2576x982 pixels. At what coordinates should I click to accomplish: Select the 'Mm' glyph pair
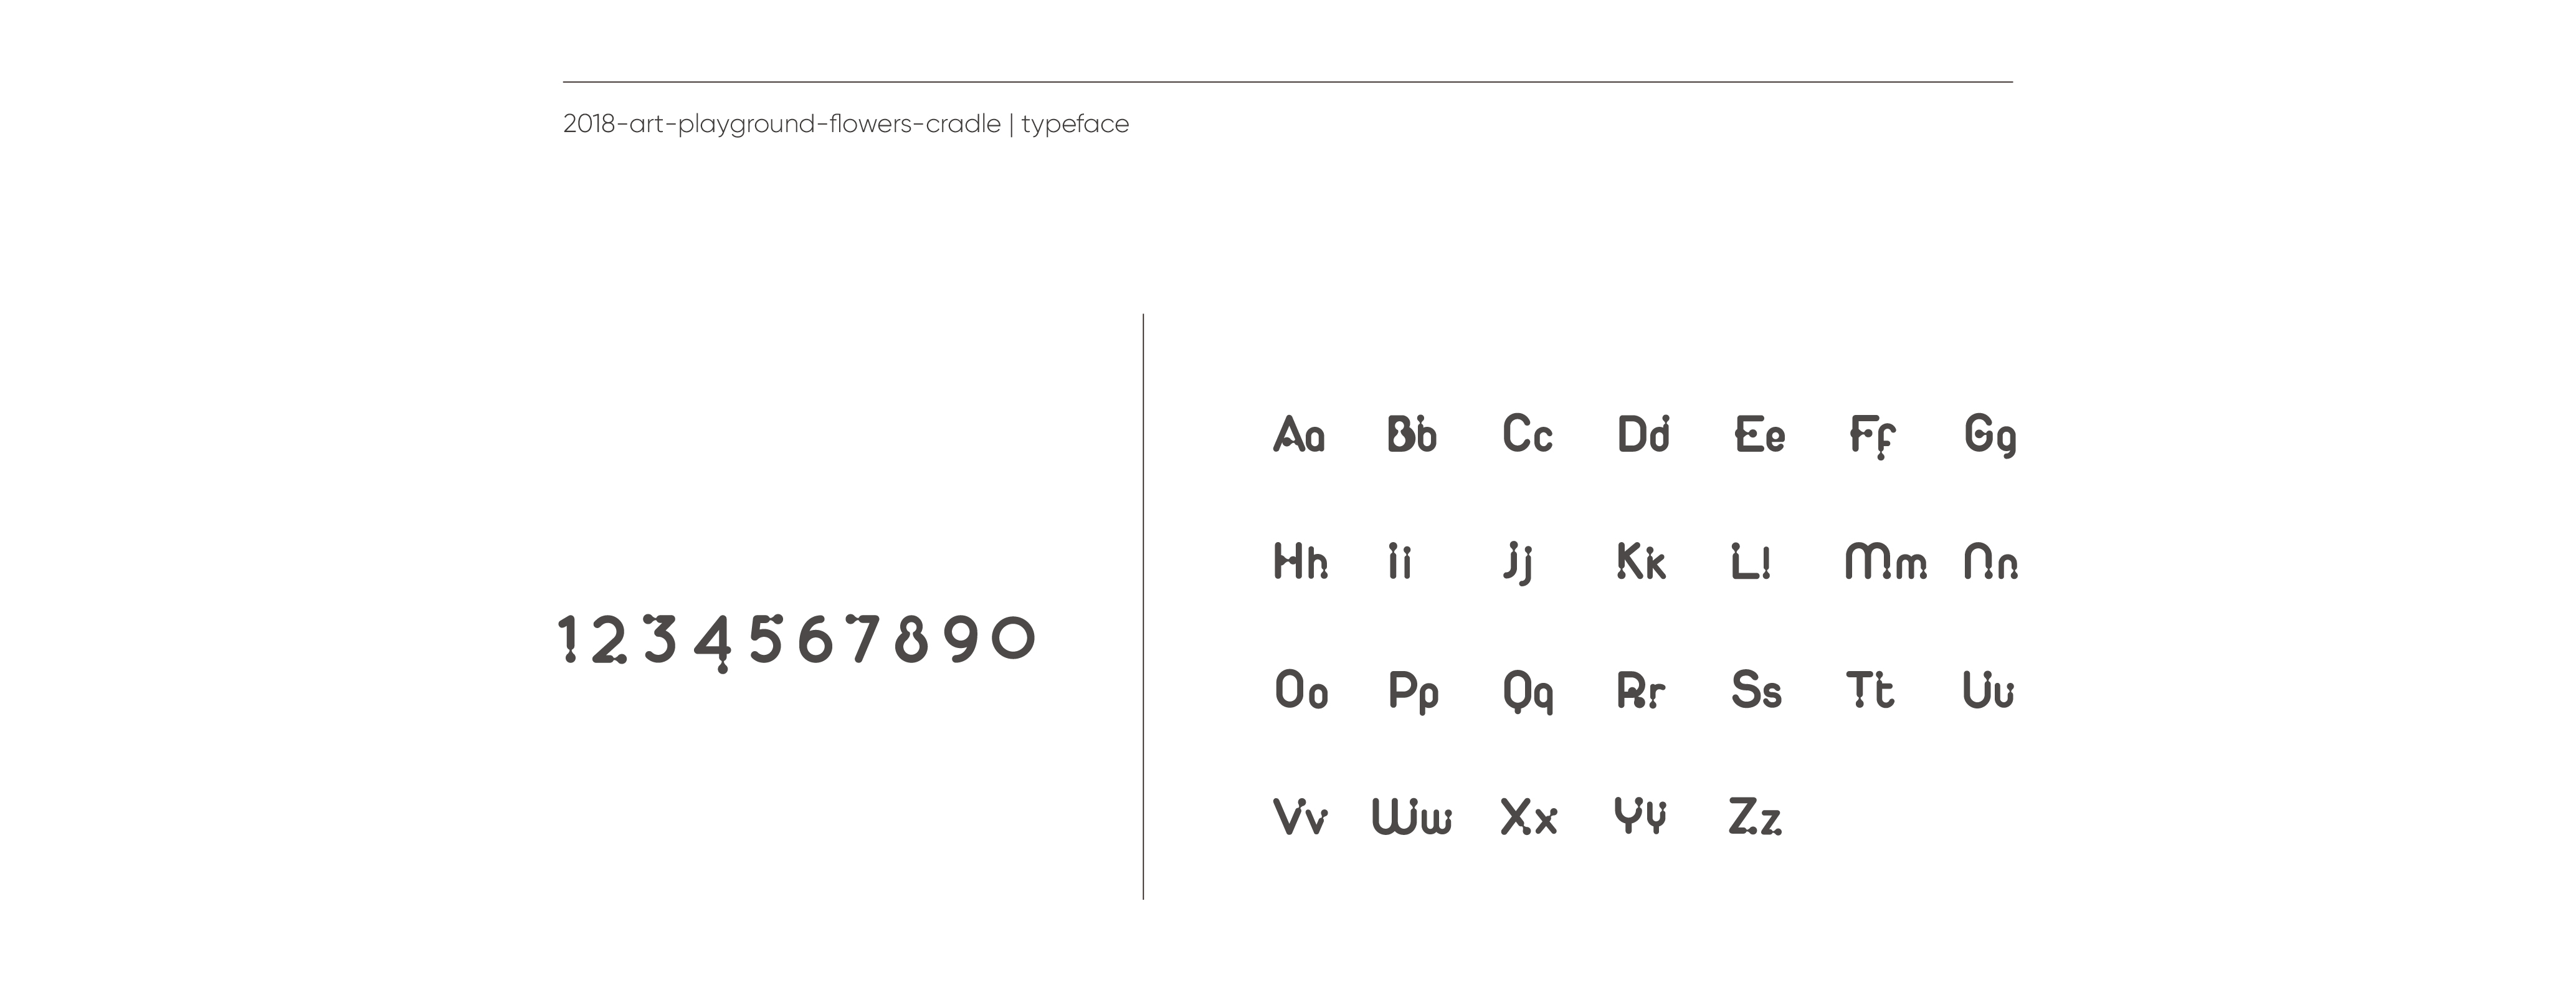point(1886,561)
